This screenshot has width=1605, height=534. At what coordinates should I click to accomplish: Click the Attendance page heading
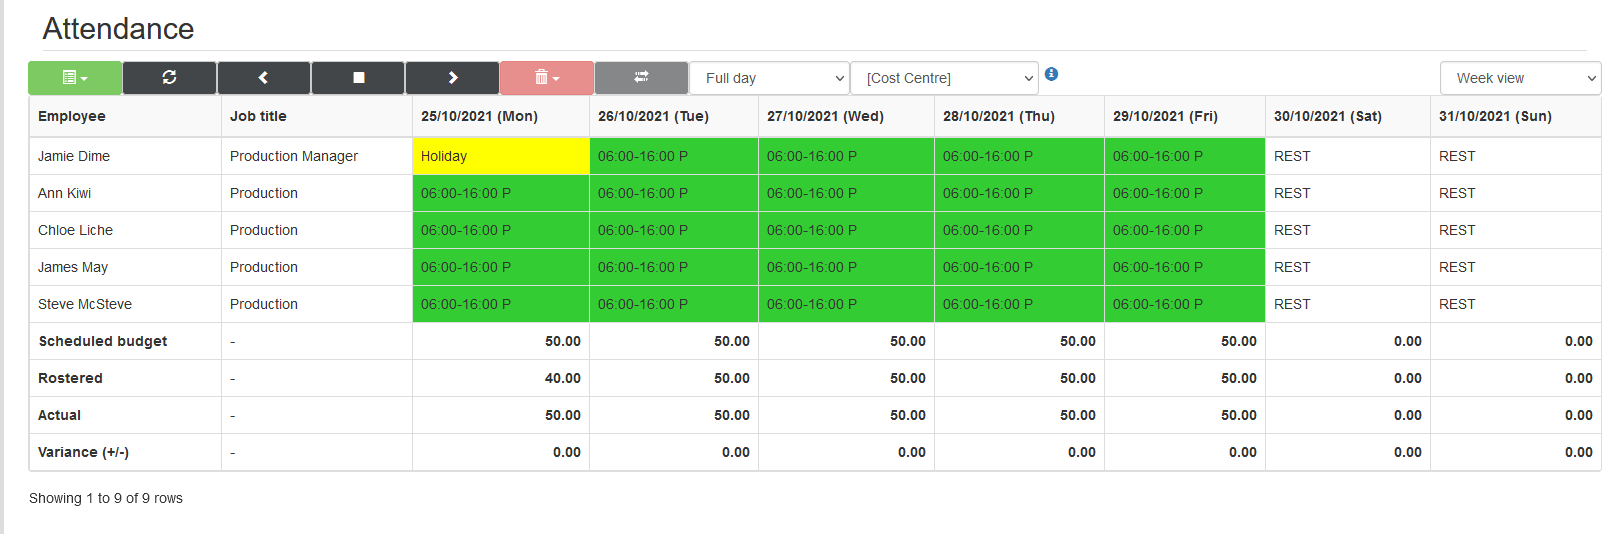pos(118,29)
